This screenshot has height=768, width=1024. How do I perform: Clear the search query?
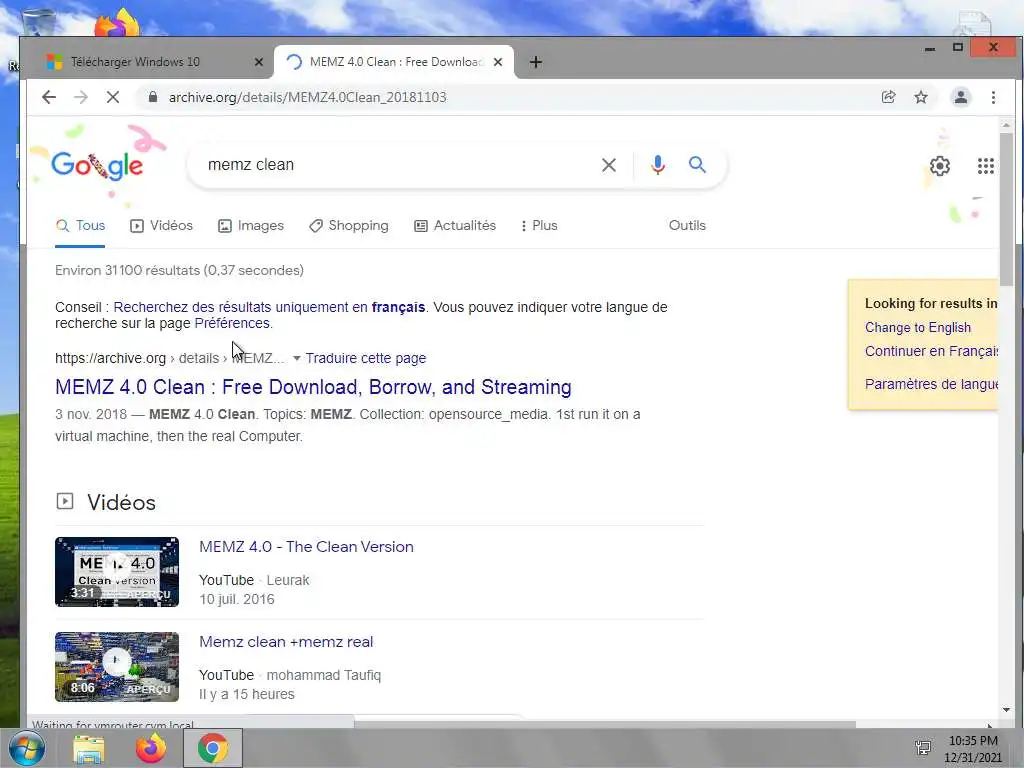[609, 165]
